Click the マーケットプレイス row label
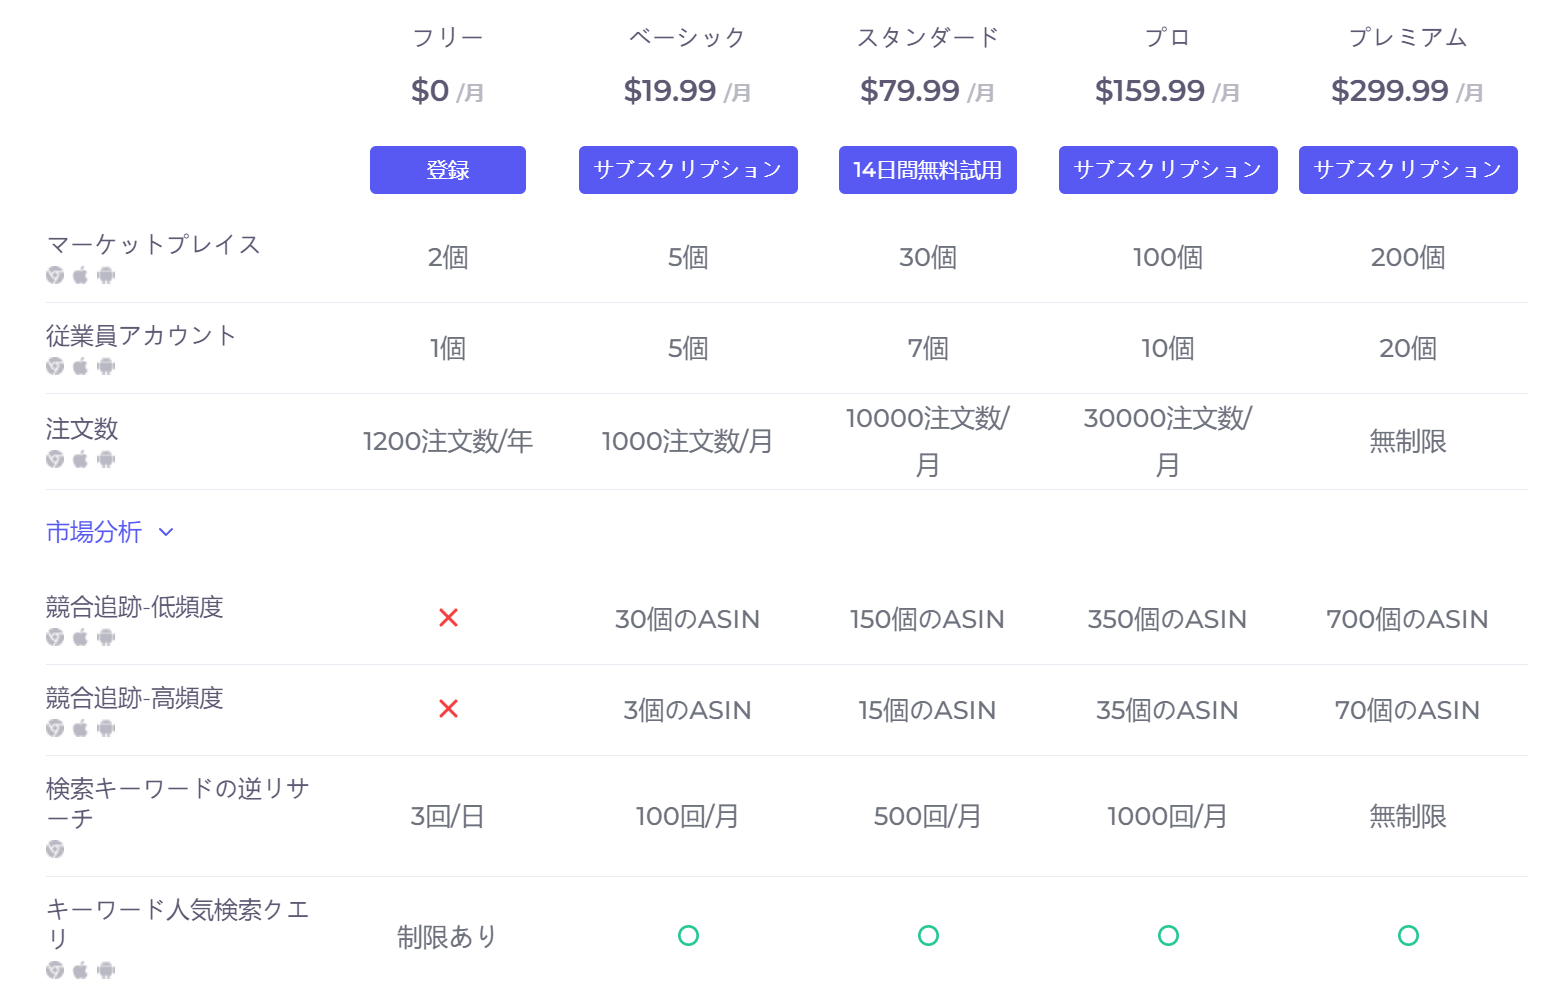Viewport: 1566px width, 992px height. click(153, 245)
